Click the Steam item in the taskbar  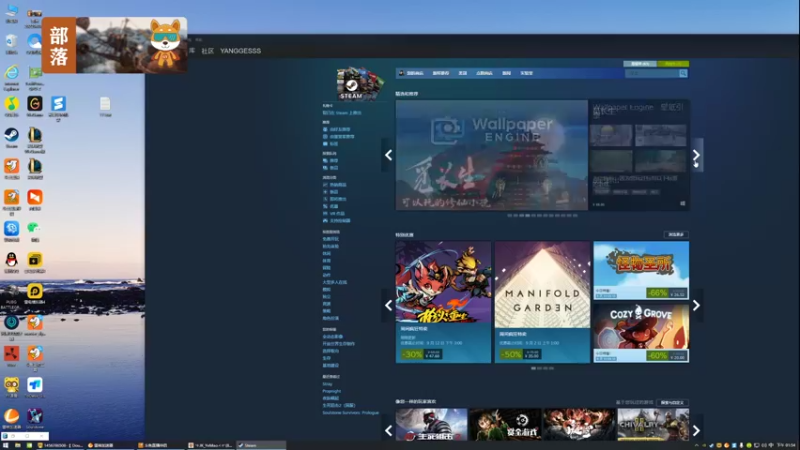coord(261,445)
